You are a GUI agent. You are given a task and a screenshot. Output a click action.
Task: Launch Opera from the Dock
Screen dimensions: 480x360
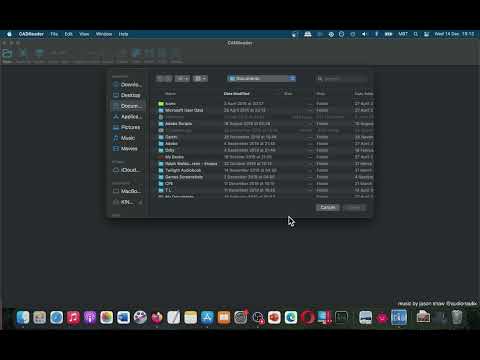coord(307,317)
